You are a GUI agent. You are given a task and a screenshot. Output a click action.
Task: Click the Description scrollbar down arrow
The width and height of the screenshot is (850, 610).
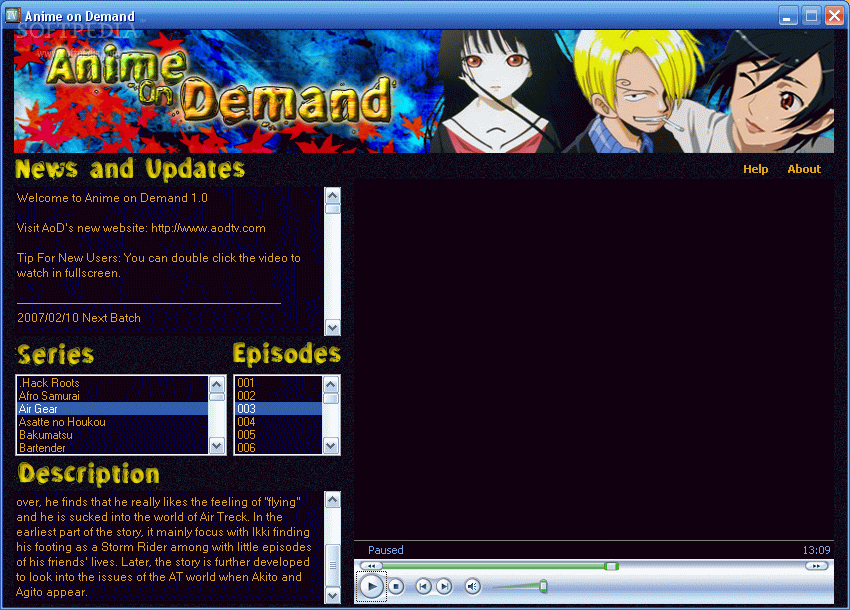coord(332,595)
